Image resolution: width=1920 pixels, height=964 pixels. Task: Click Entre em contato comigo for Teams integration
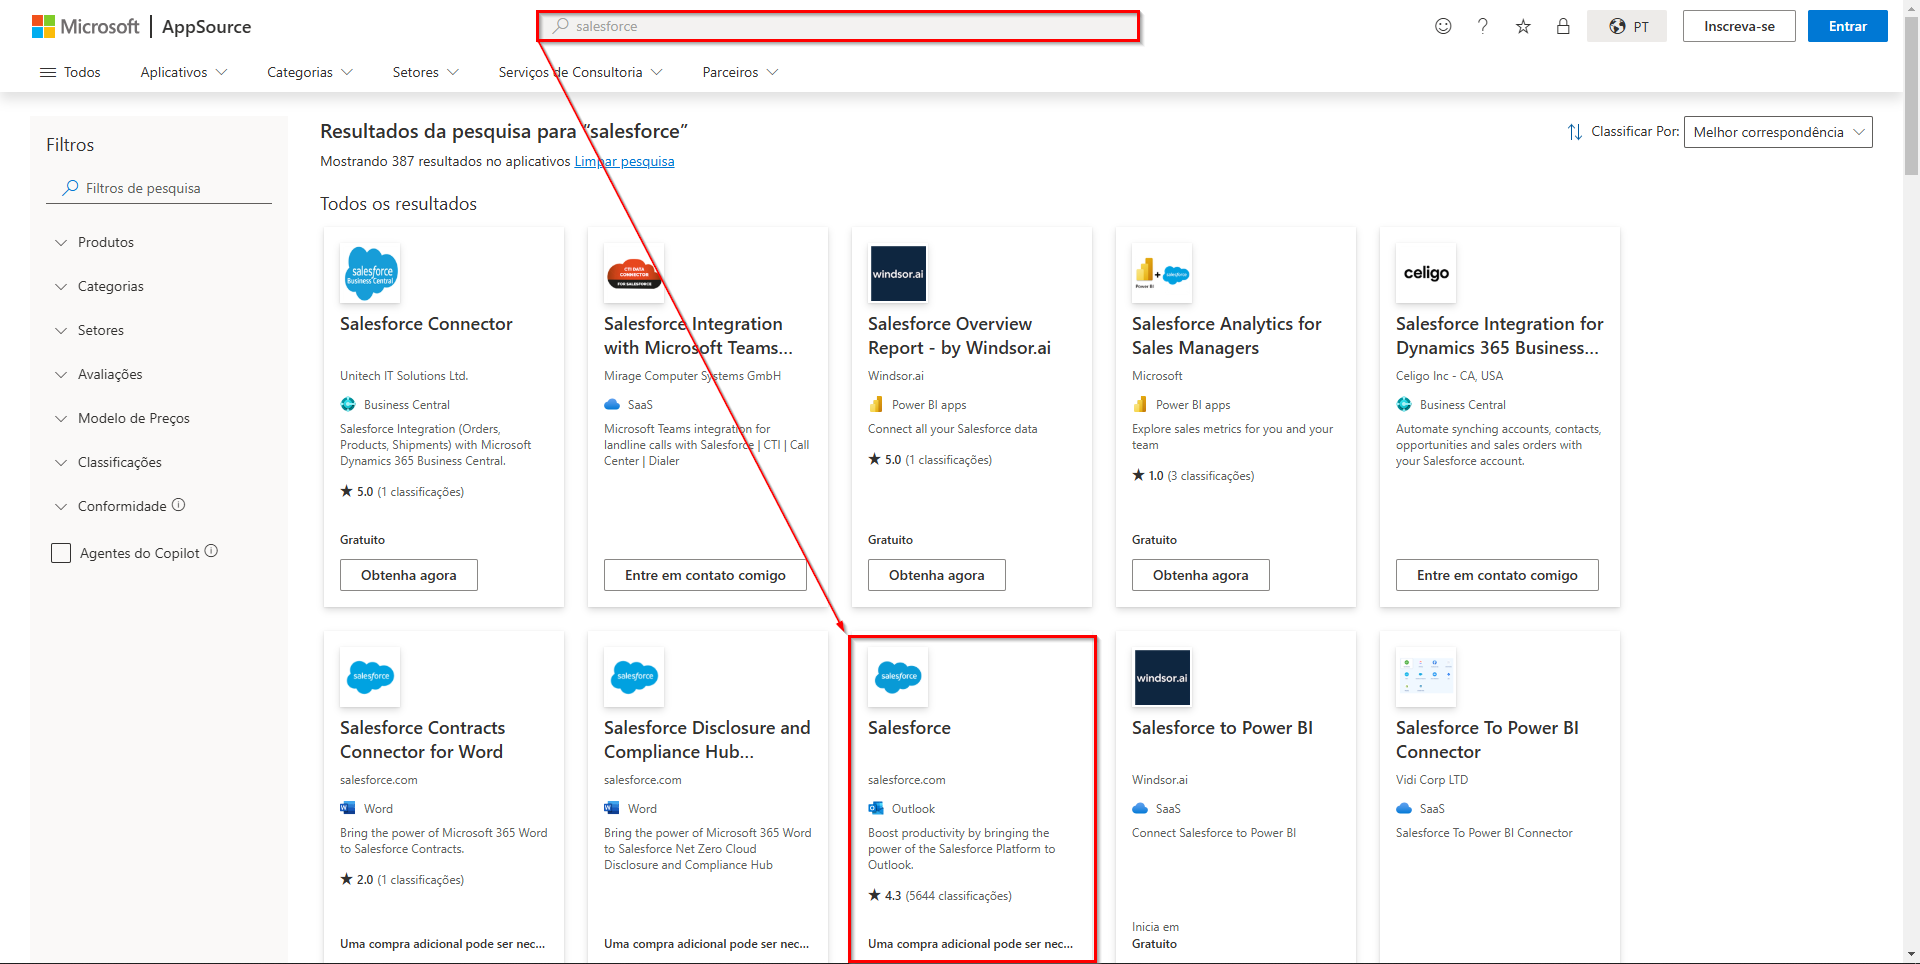[705, 575]
